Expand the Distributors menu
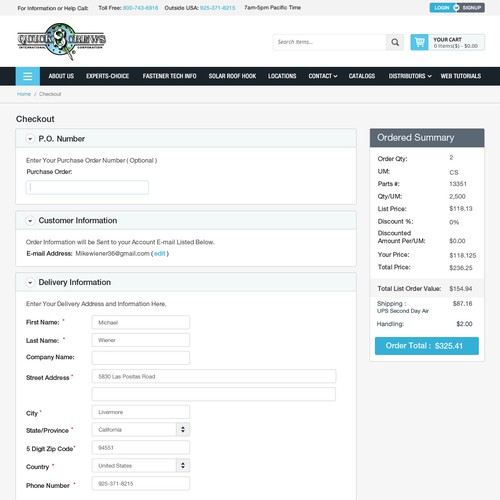Screen dimensions: 500x500 click(410, 76)
